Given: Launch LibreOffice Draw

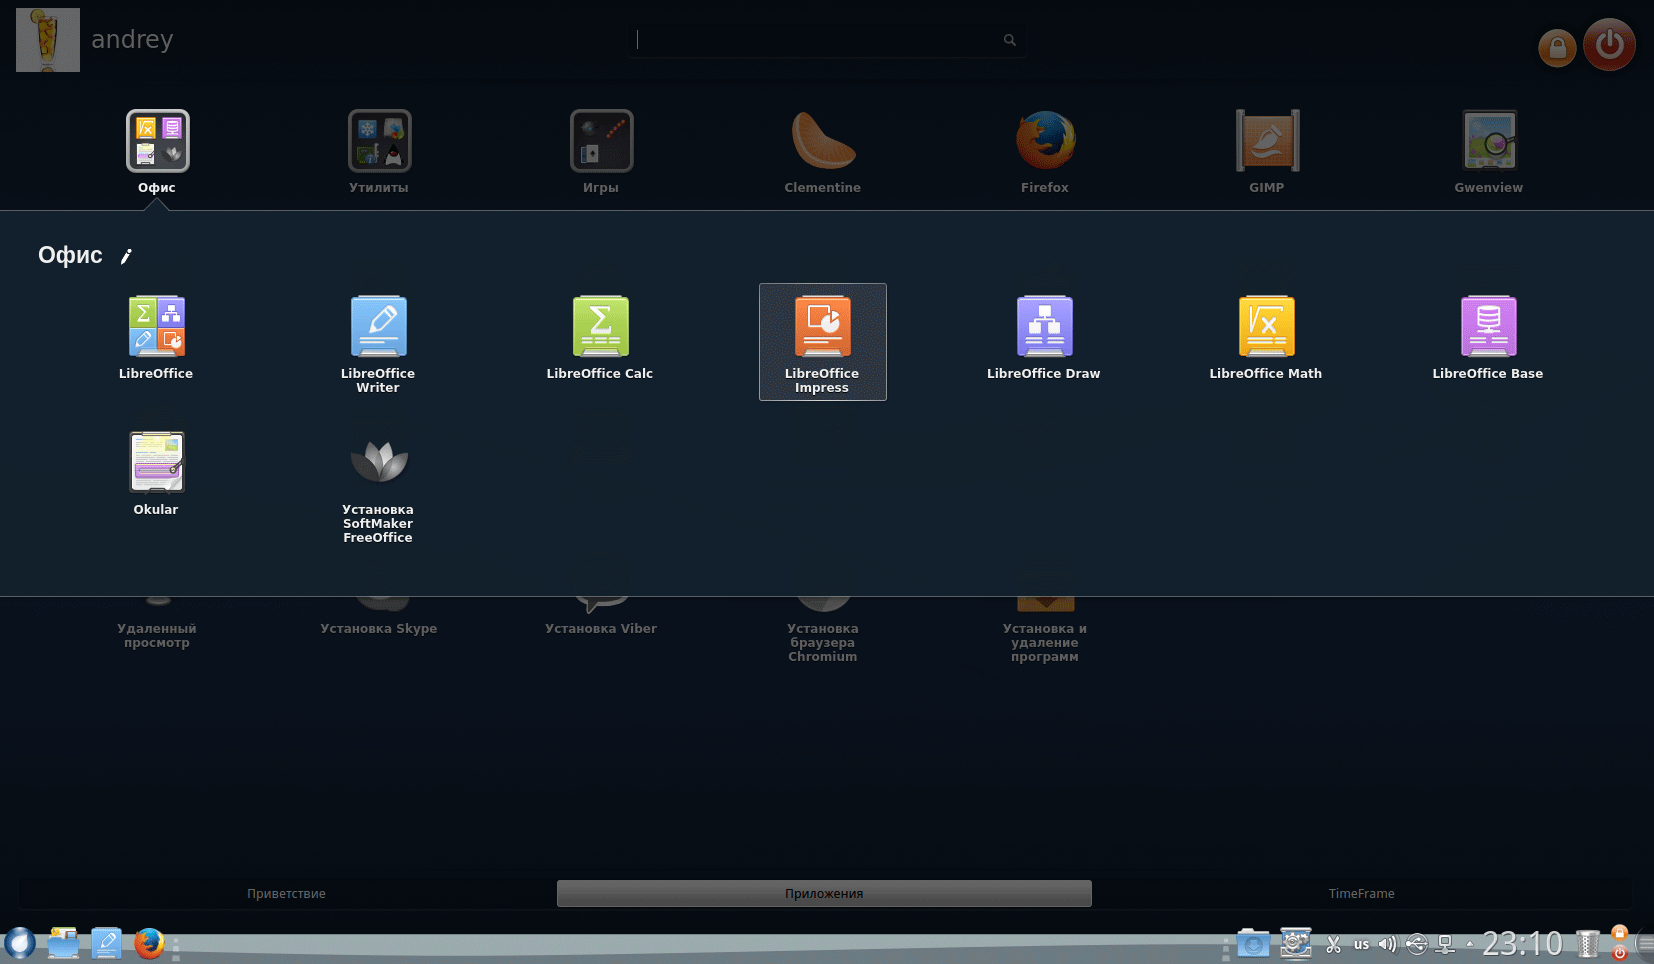Looking at the screenshot, I should point(1045,327).
